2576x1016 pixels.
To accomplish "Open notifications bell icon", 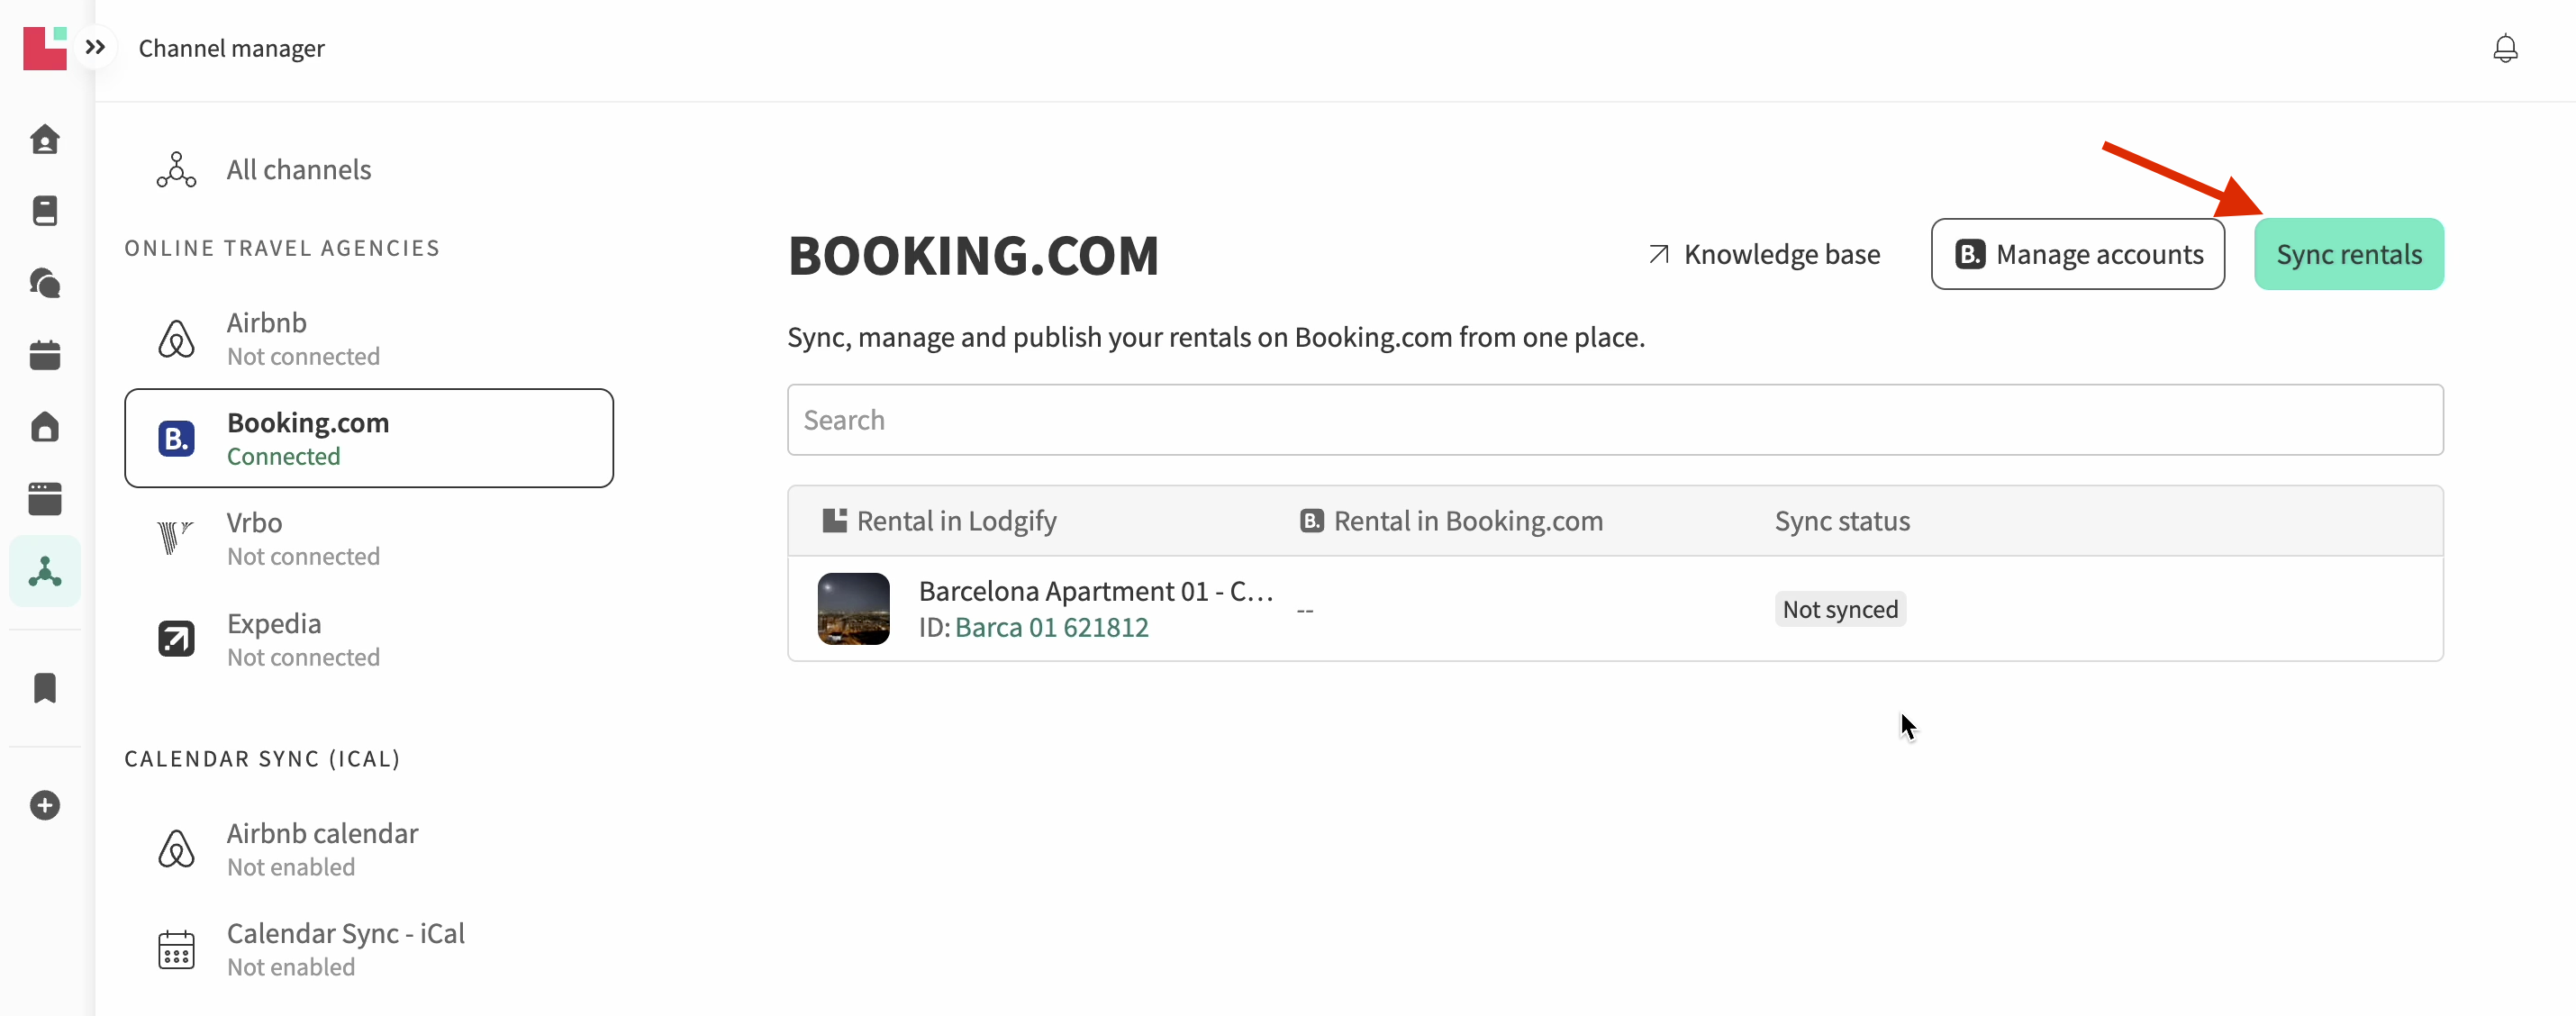I will point(2504,48).
